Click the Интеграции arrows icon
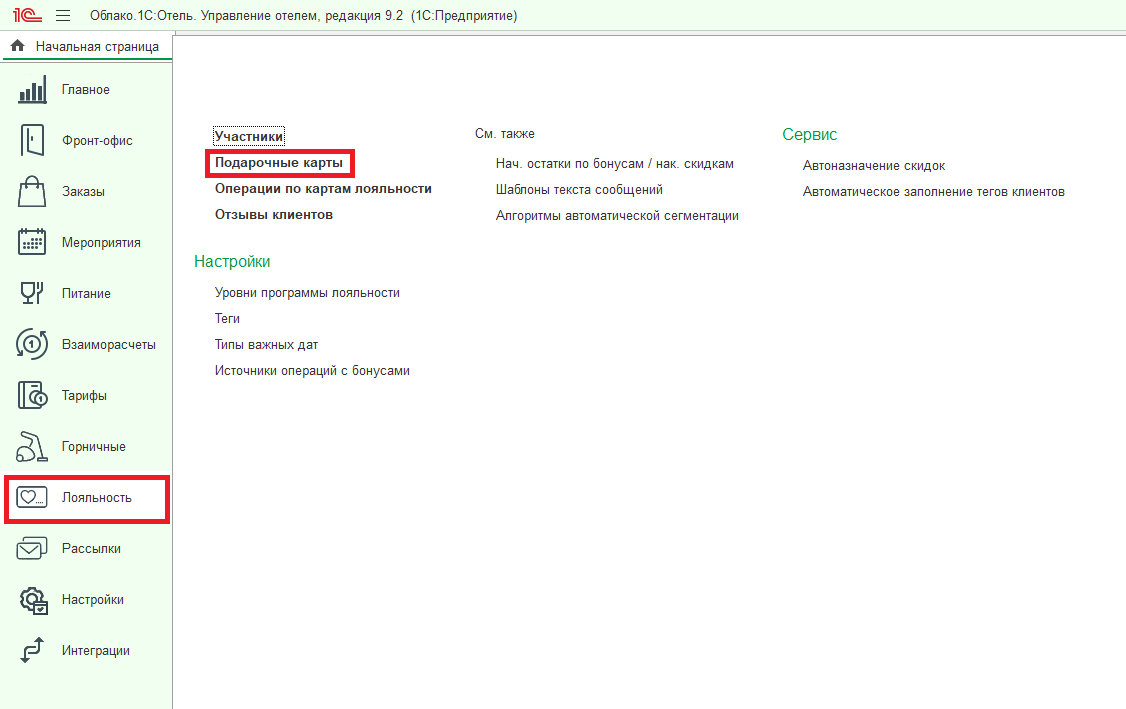 (32, 650)
